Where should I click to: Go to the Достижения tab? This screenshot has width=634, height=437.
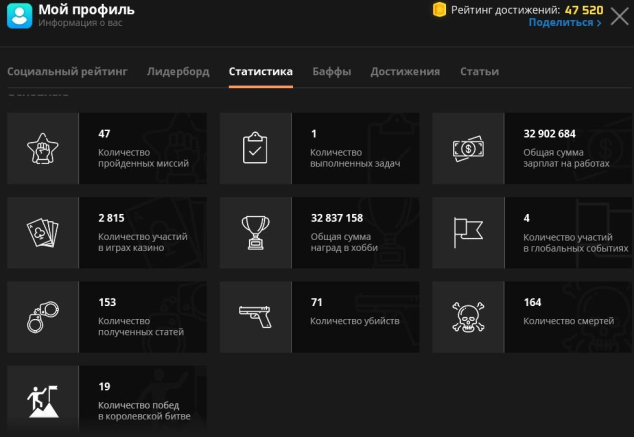click(405, 72)
